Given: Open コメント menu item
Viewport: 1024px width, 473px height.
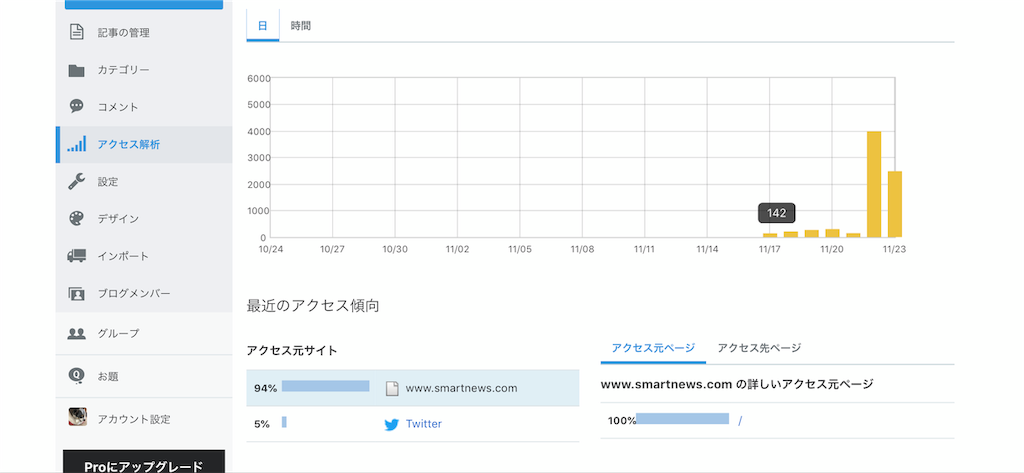Looking at the screenshot, I should [144, 106].
